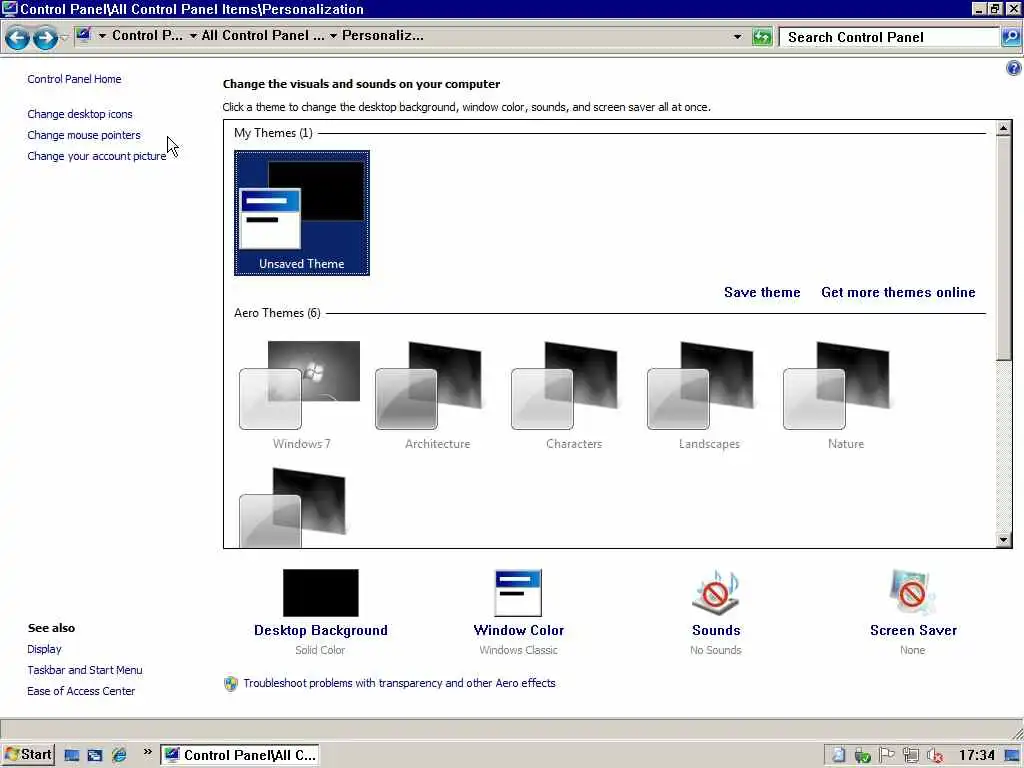Select the Nature Aero theme
Viewport: 1024px width, 768px height.
click(846, 394)
